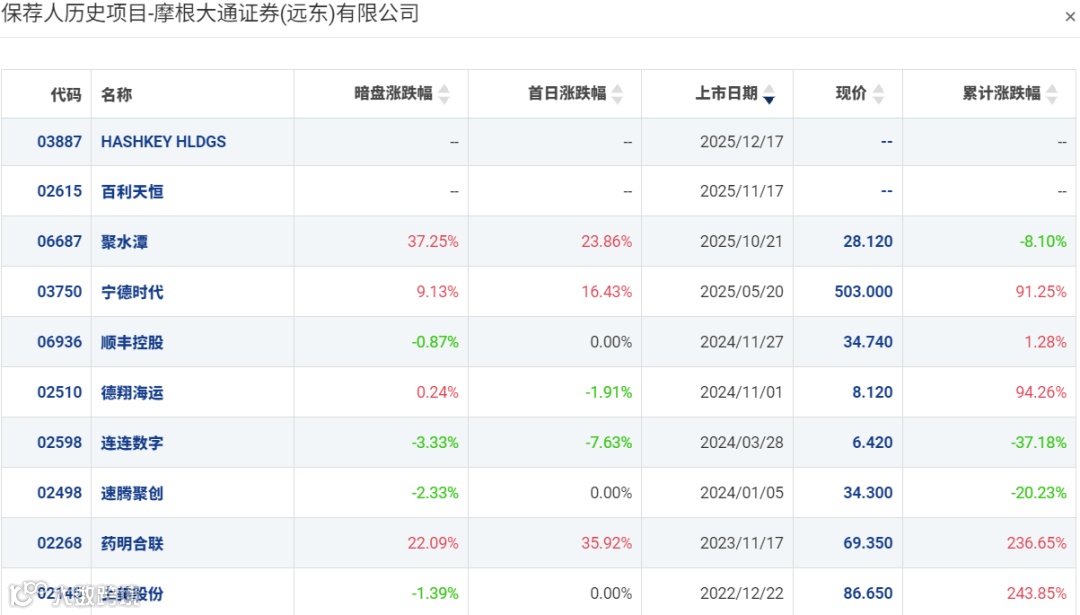Image resolution: width=1080 pixels, height=615 pixels.
Task: Click cumulative change -37.18%
Action: pyautogui.click(x=1039, y=443)
